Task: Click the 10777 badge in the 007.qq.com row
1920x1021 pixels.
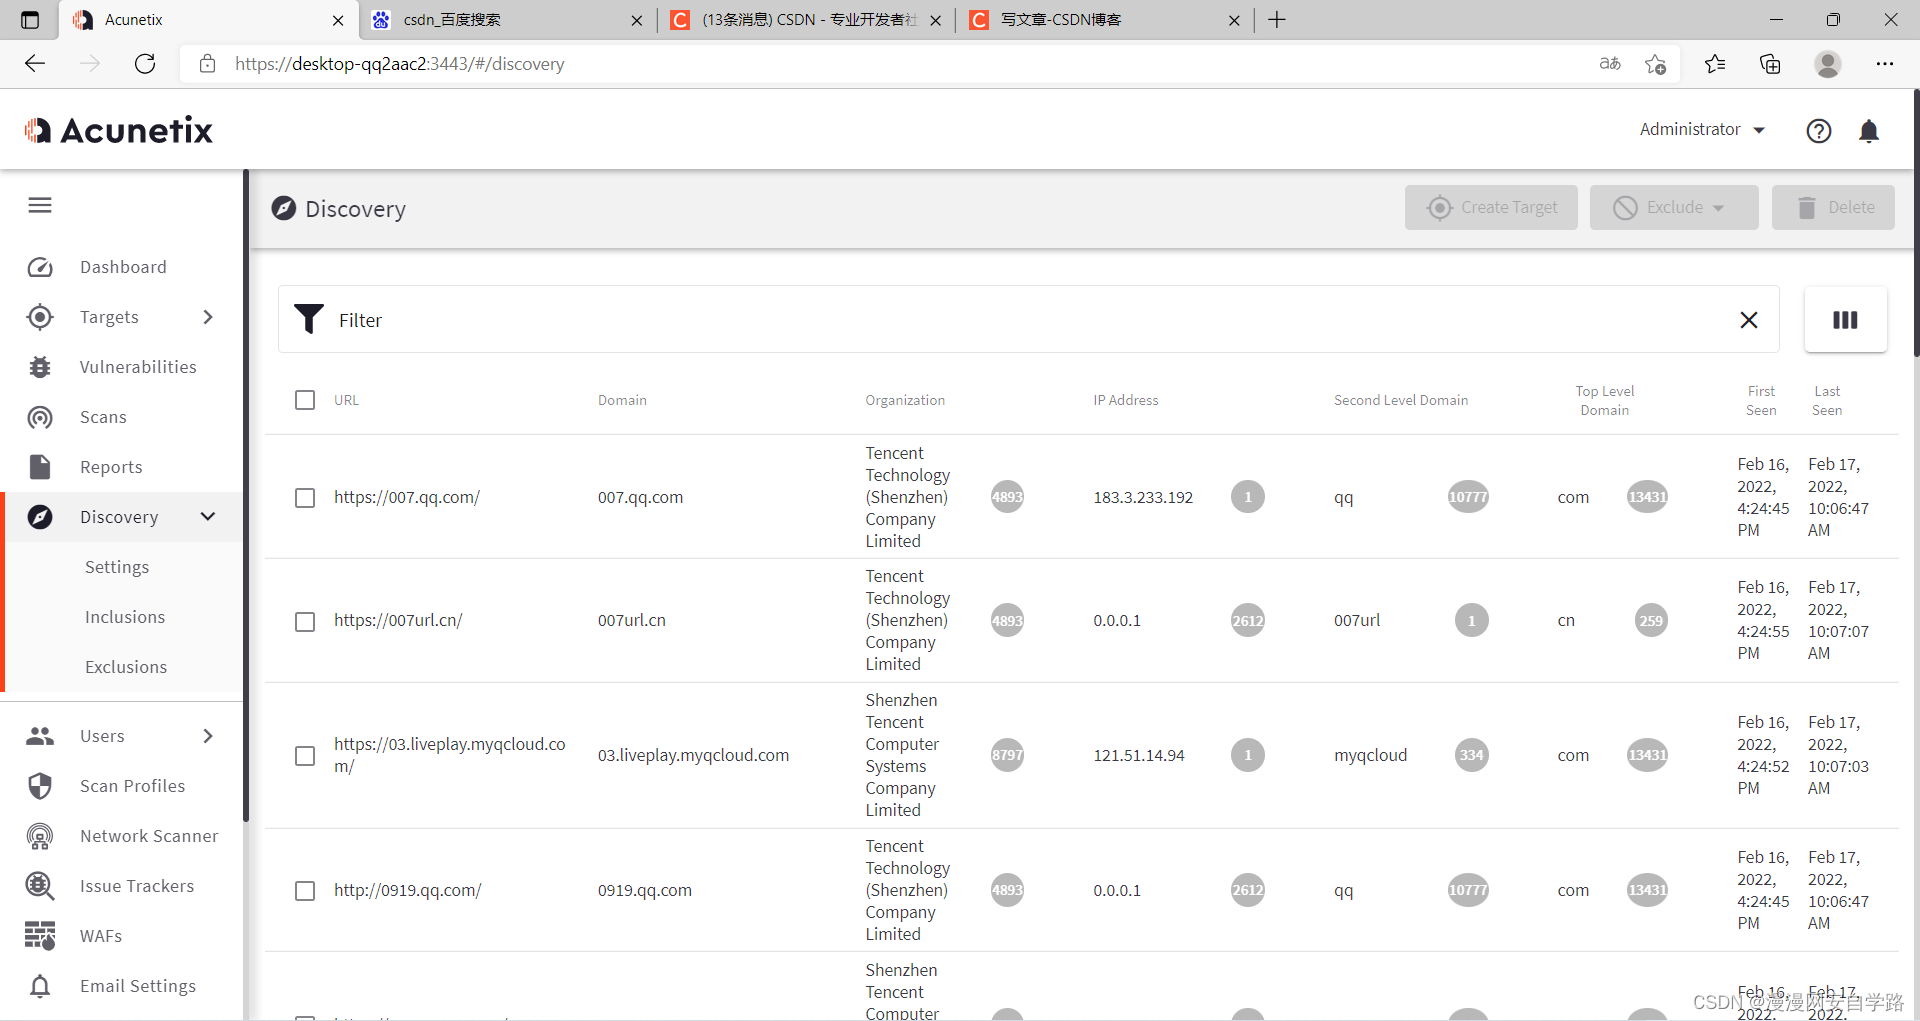Action: (x=1468, y=497)
